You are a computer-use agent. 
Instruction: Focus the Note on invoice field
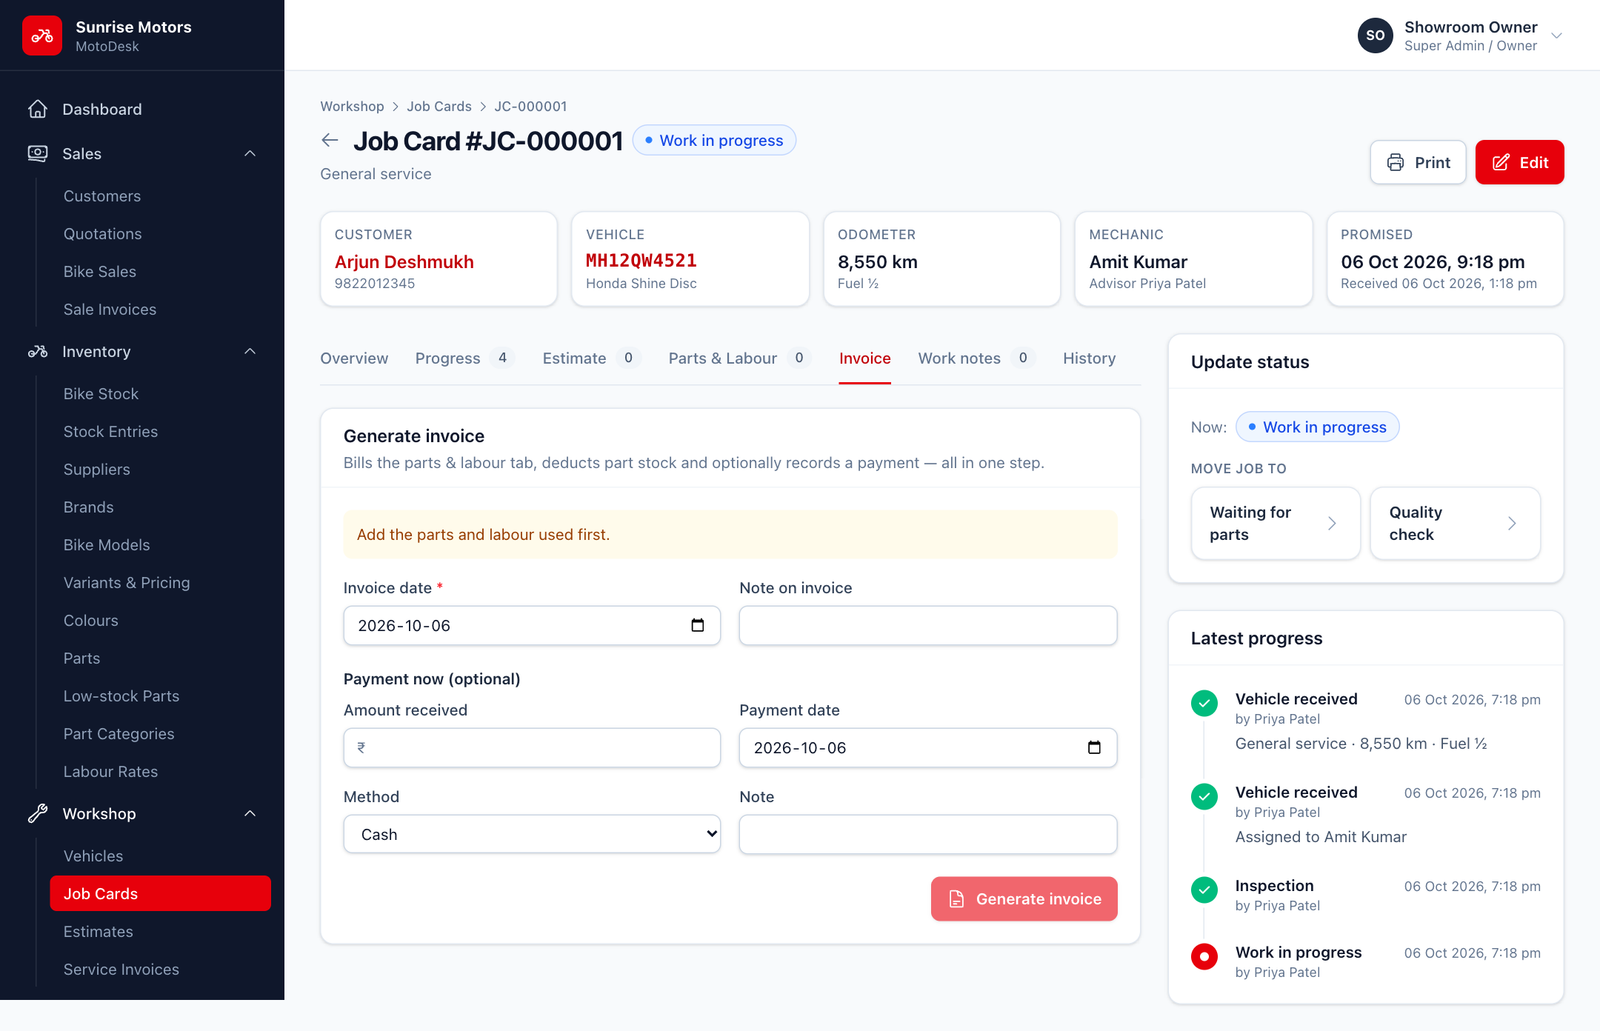928,625
